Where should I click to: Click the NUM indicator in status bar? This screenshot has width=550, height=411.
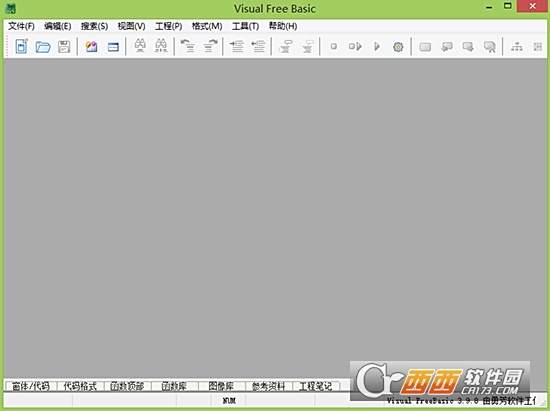229,400
